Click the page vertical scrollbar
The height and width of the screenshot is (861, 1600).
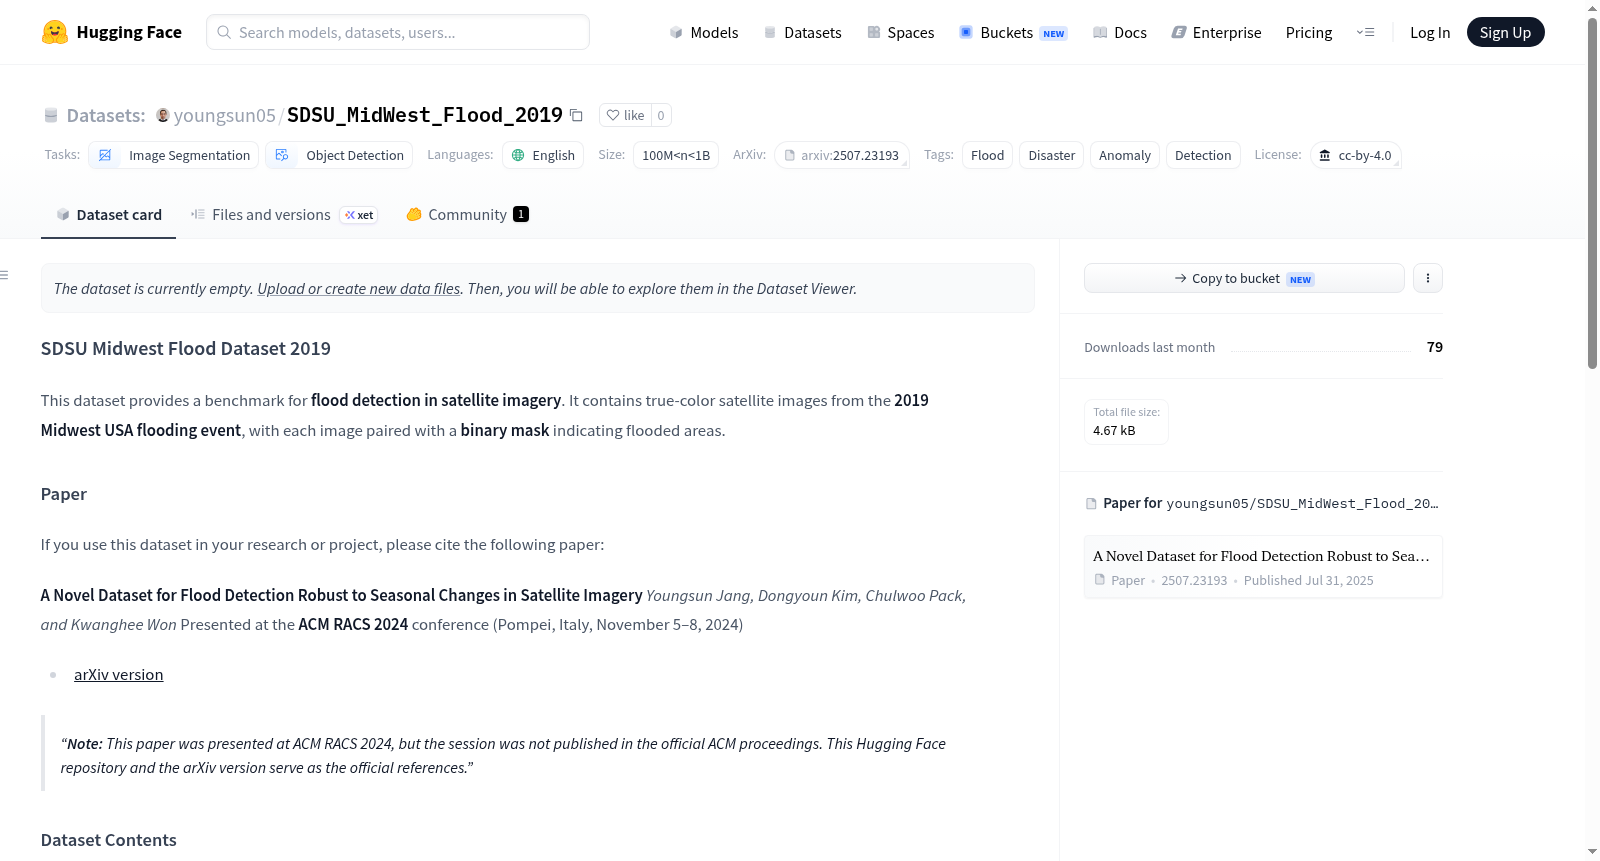pyautogui.click(x=1592, y=195)
